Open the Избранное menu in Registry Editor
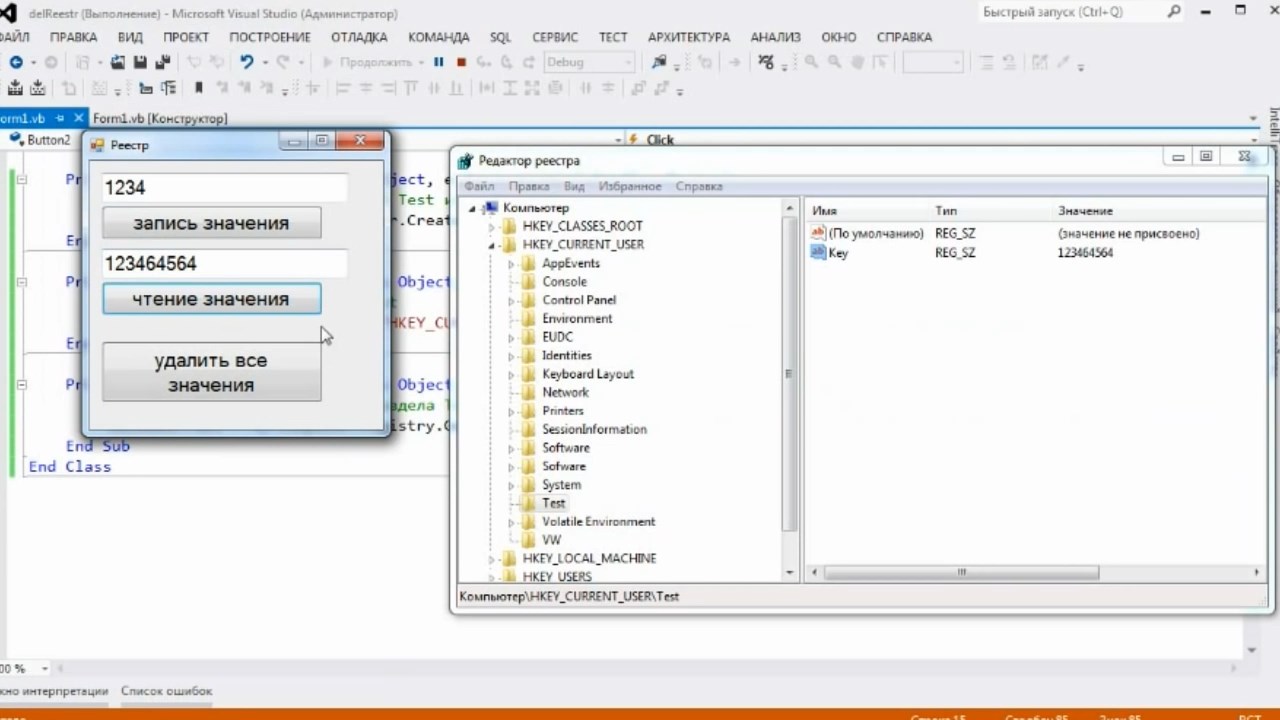Screen dimensions: 1280x720 point(630,186)
